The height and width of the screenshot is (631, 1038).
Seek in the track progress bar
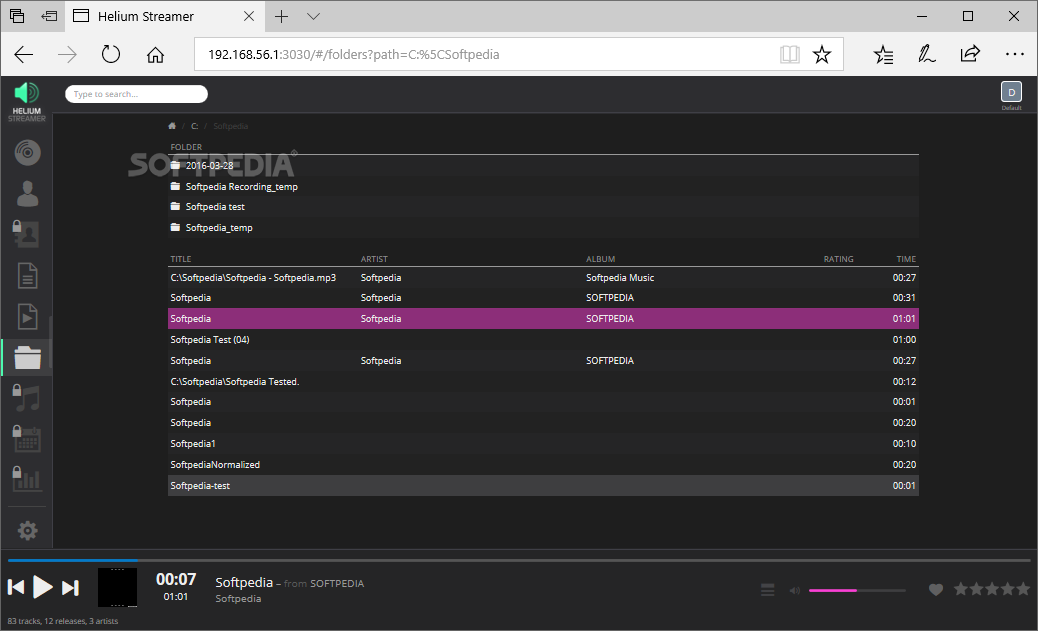click(x=519, y=560)
